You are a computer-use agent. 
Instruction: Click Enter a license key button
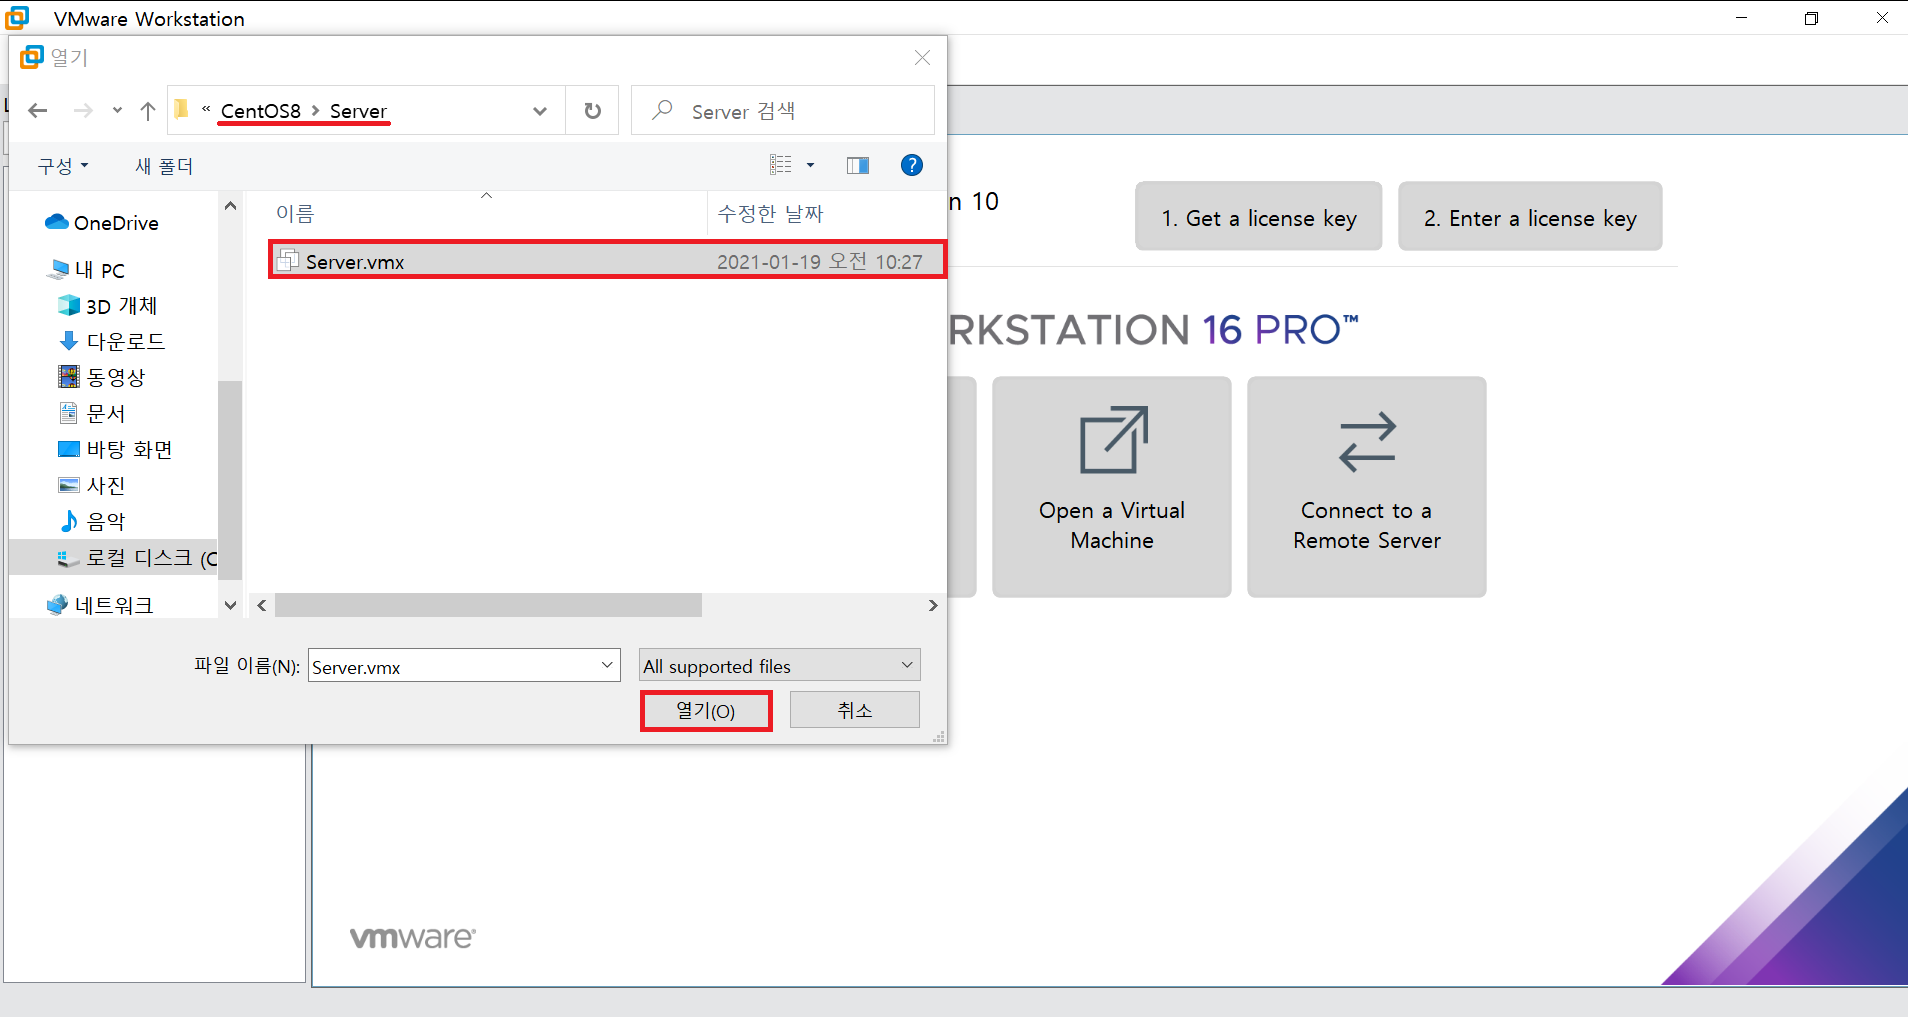1530,217
